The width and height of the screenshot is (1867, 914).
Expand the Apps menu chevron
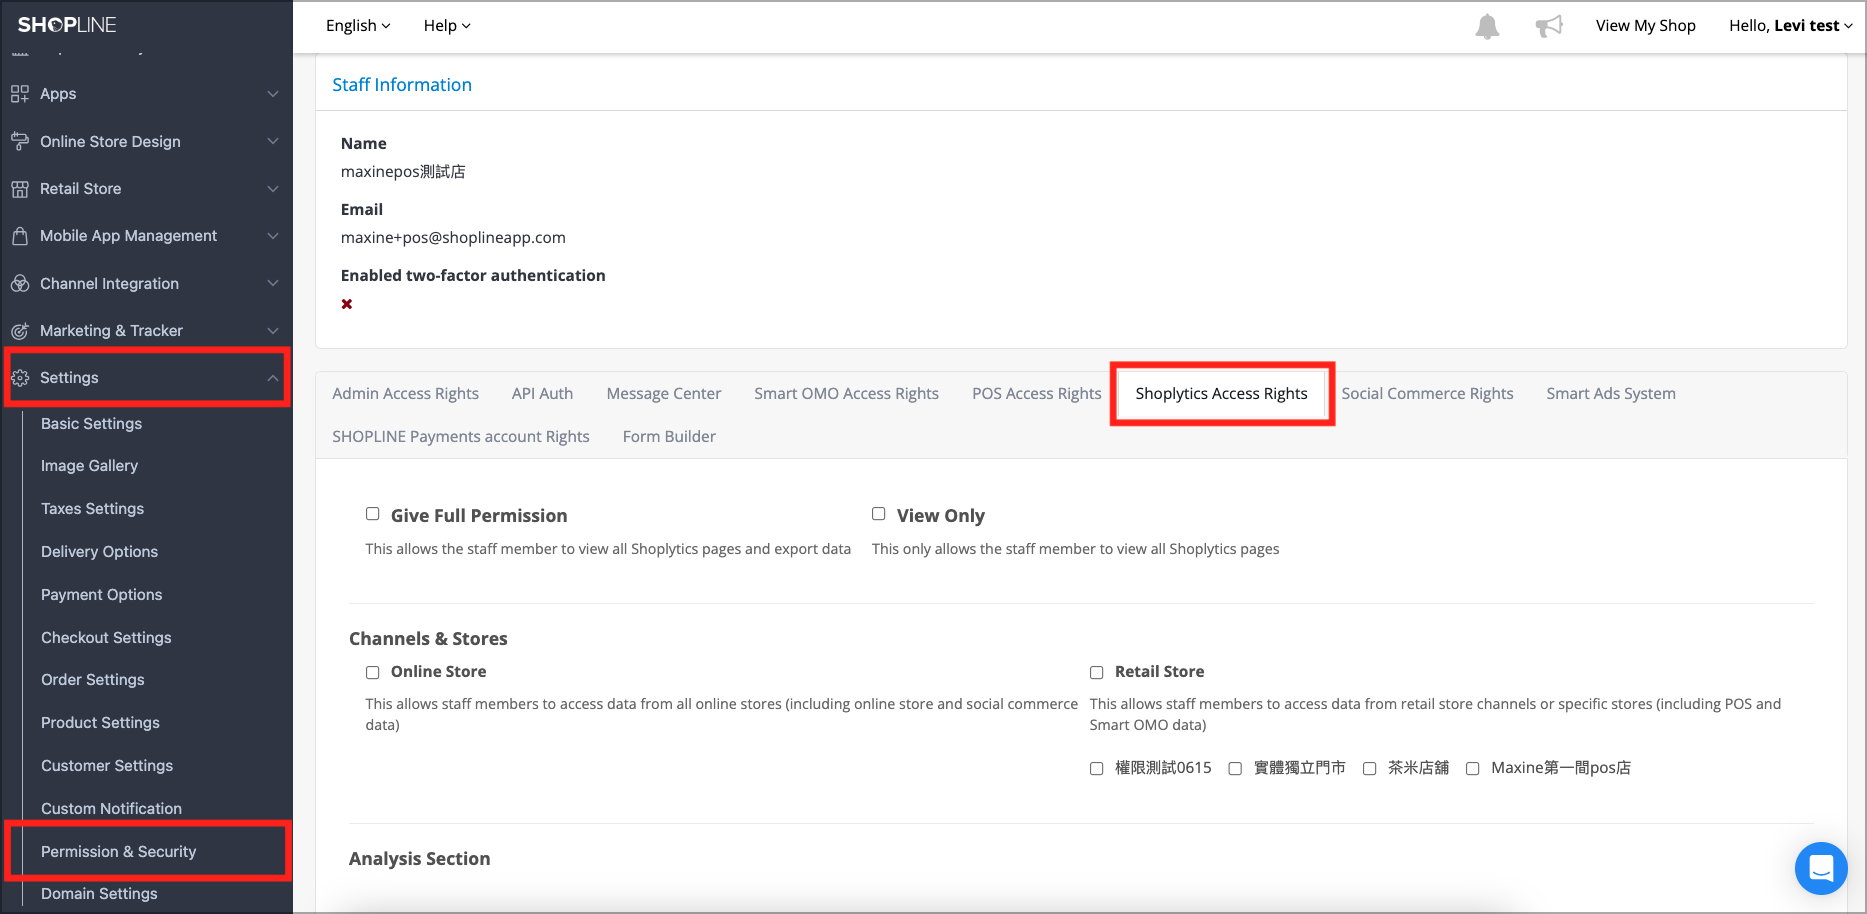273,94
